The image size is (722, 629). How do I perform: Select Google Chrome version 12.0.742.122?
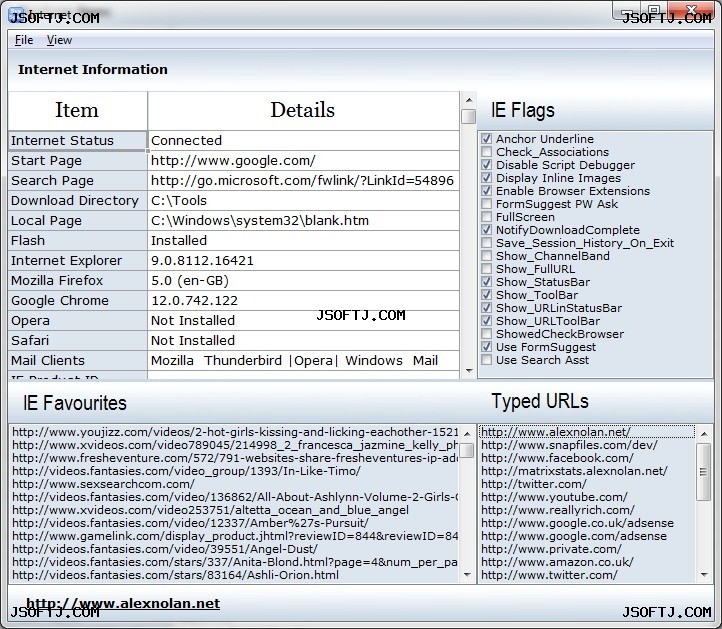303,301
